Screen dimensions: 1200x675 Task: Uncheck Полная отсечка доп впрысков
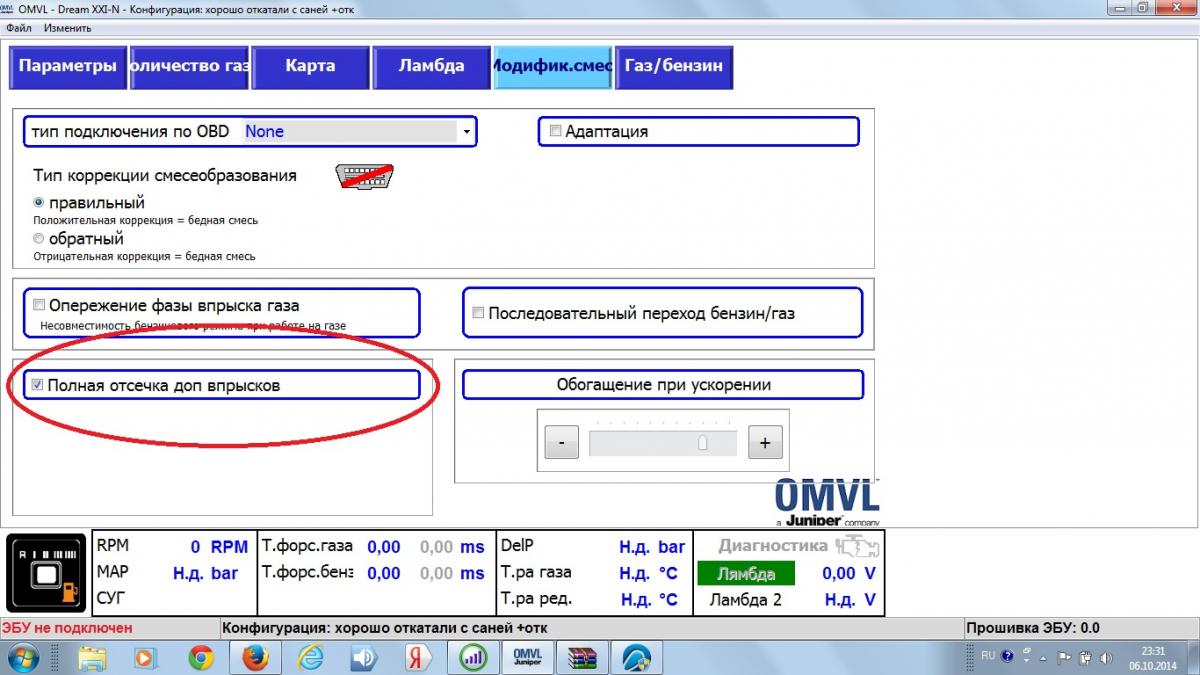coord(39,385)
